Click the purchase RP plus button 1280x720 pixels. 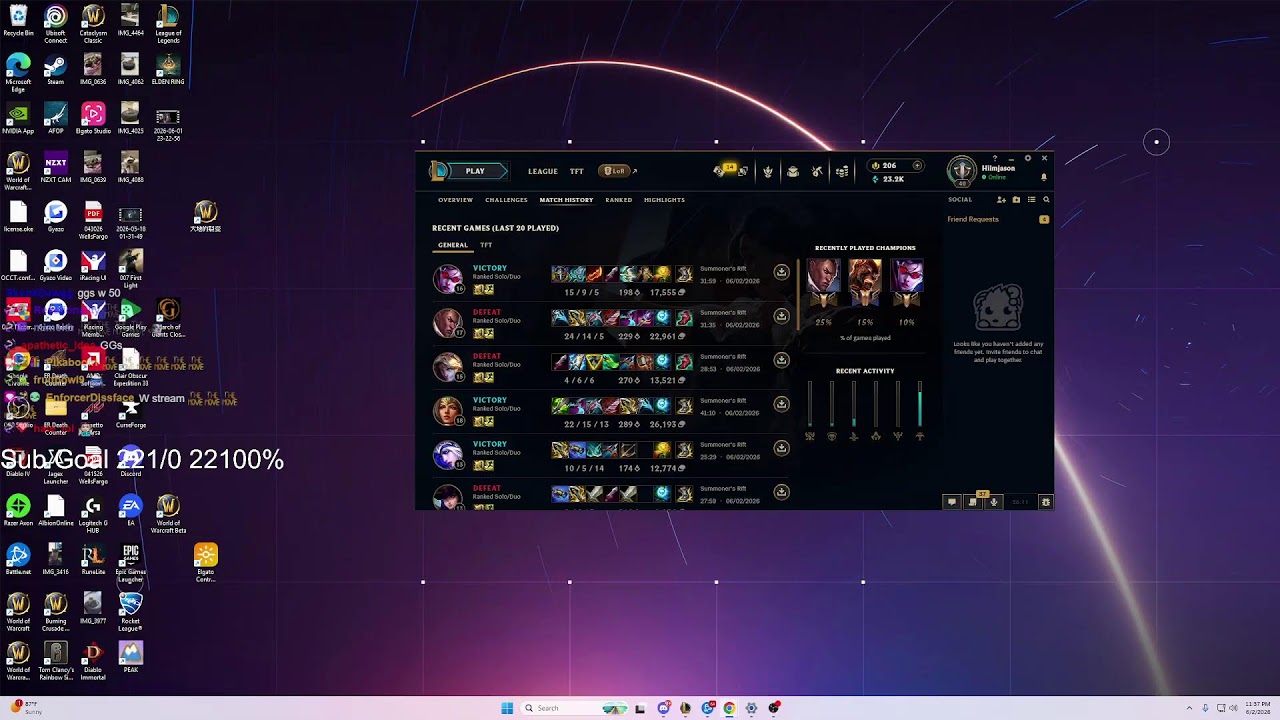point(917,166)
